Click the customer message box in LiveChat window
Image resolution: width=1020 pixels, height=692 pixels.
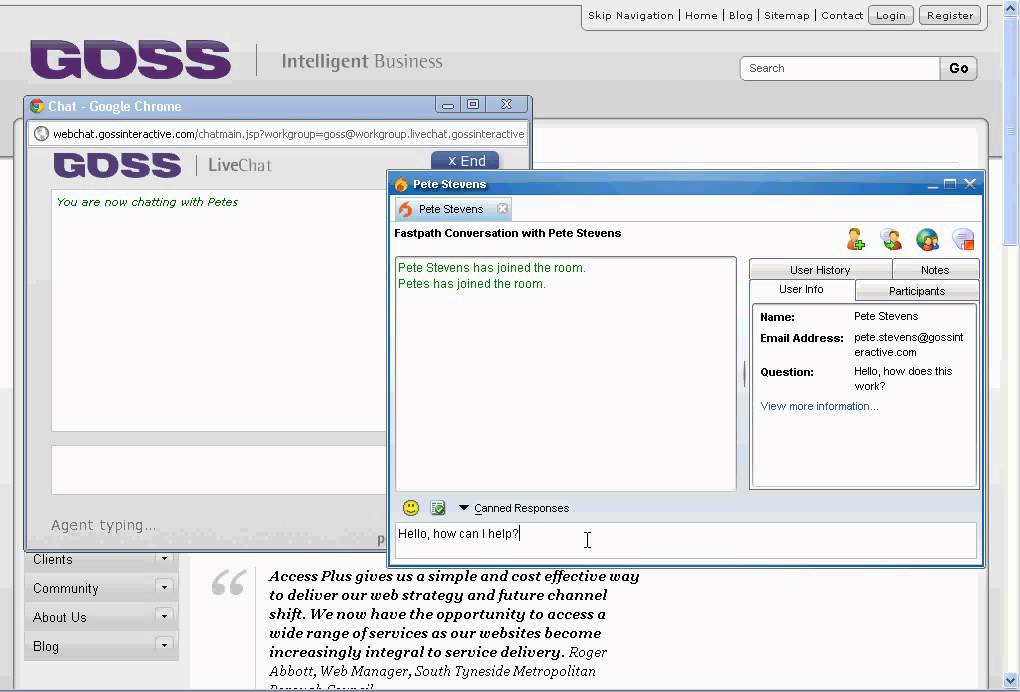pos(219,470)
